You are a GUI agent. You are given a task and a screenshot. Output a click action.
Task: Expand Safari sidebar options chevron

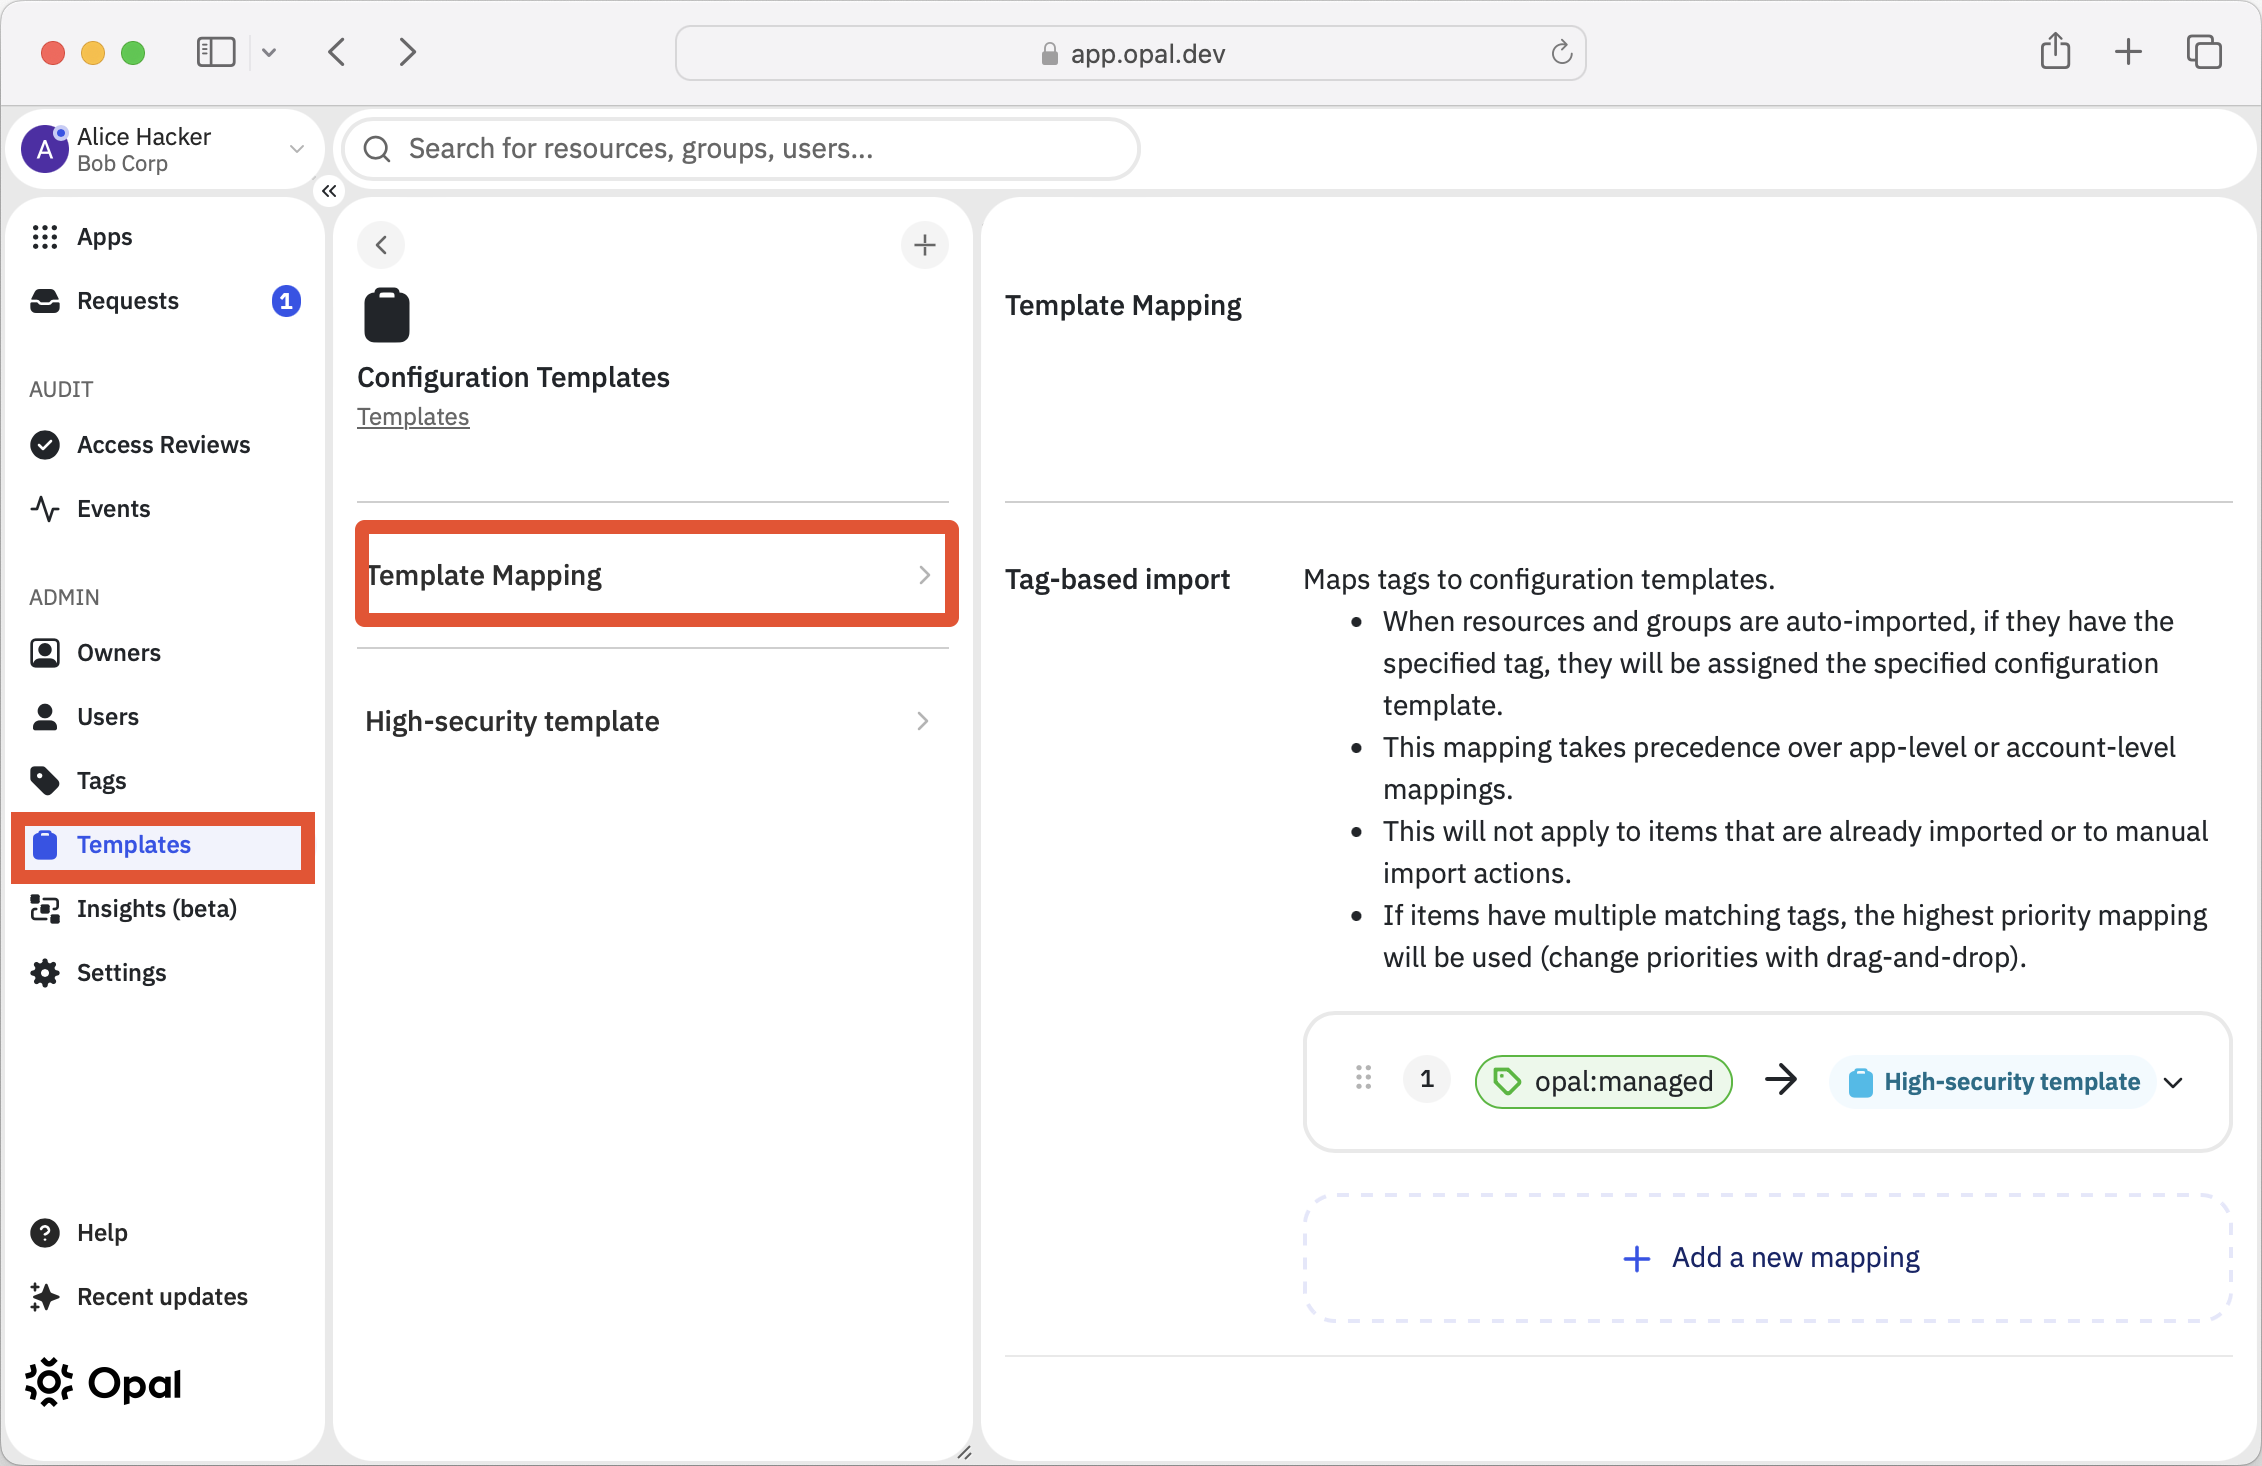pos(269,52)
